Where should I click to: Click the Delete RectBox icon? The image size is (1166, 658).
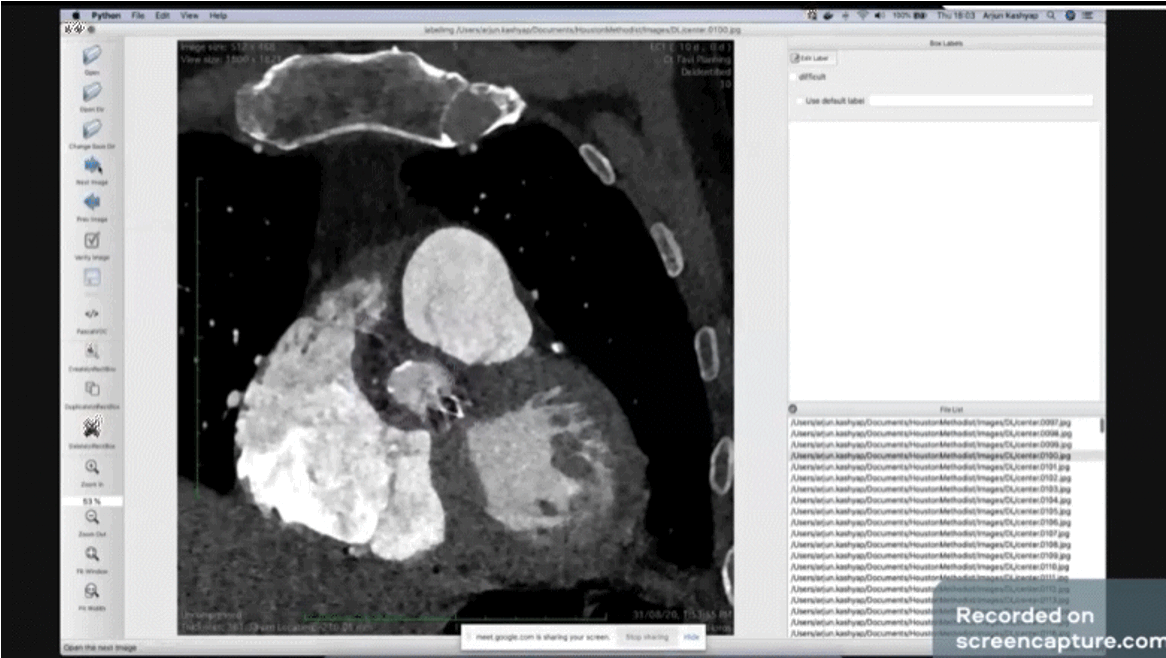click(x=92, y=427)
